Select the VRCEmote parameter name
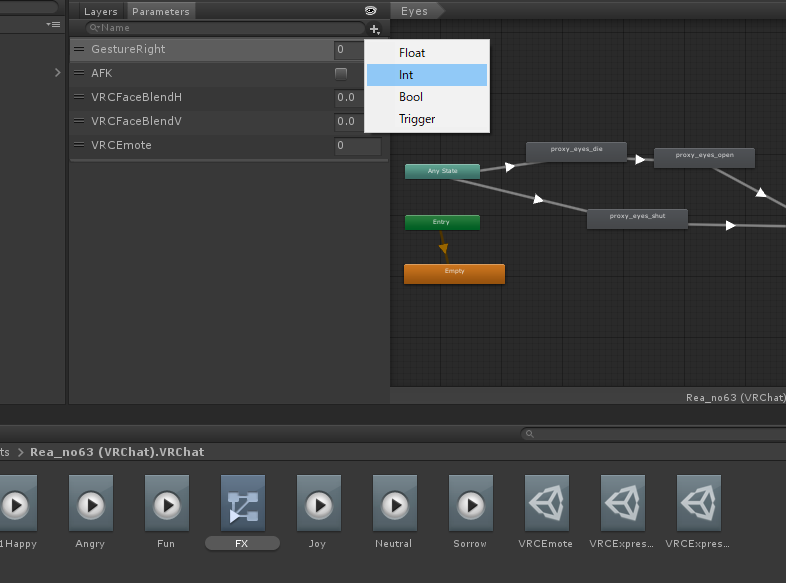Viewport: 786px width, 583px height. pos(121,145)
